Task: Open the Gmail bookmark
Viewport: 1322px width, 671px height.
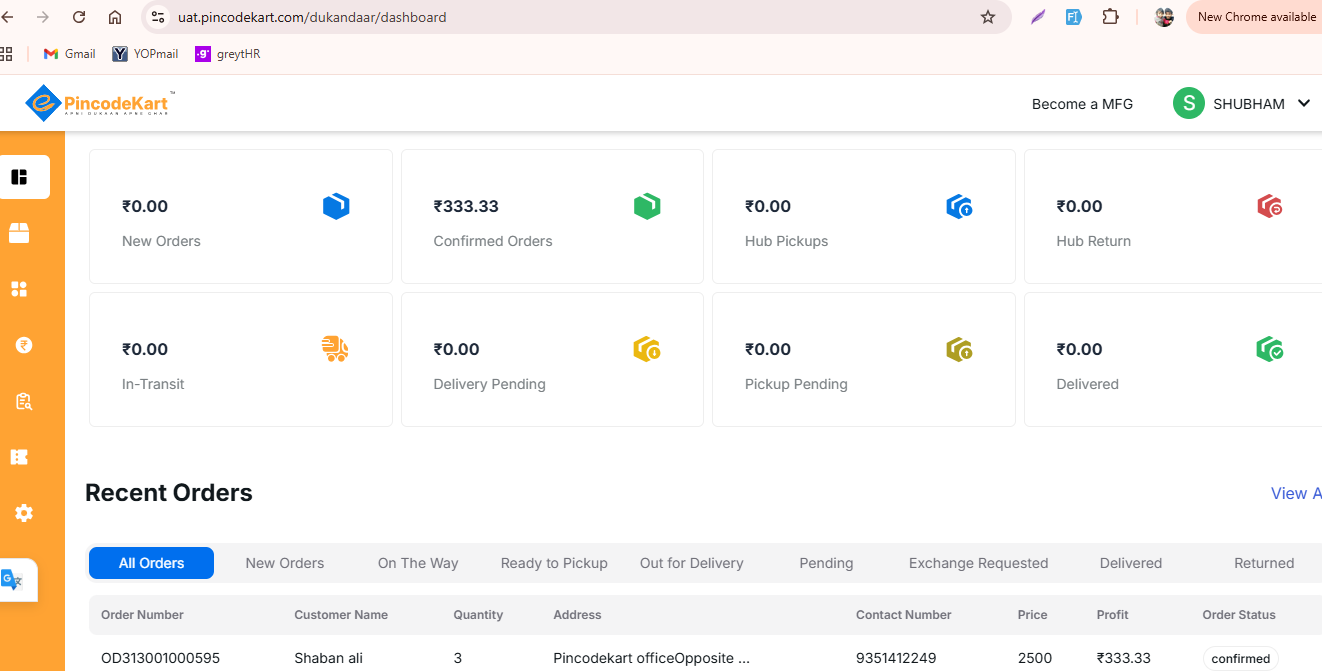Action: click(69, 54)
